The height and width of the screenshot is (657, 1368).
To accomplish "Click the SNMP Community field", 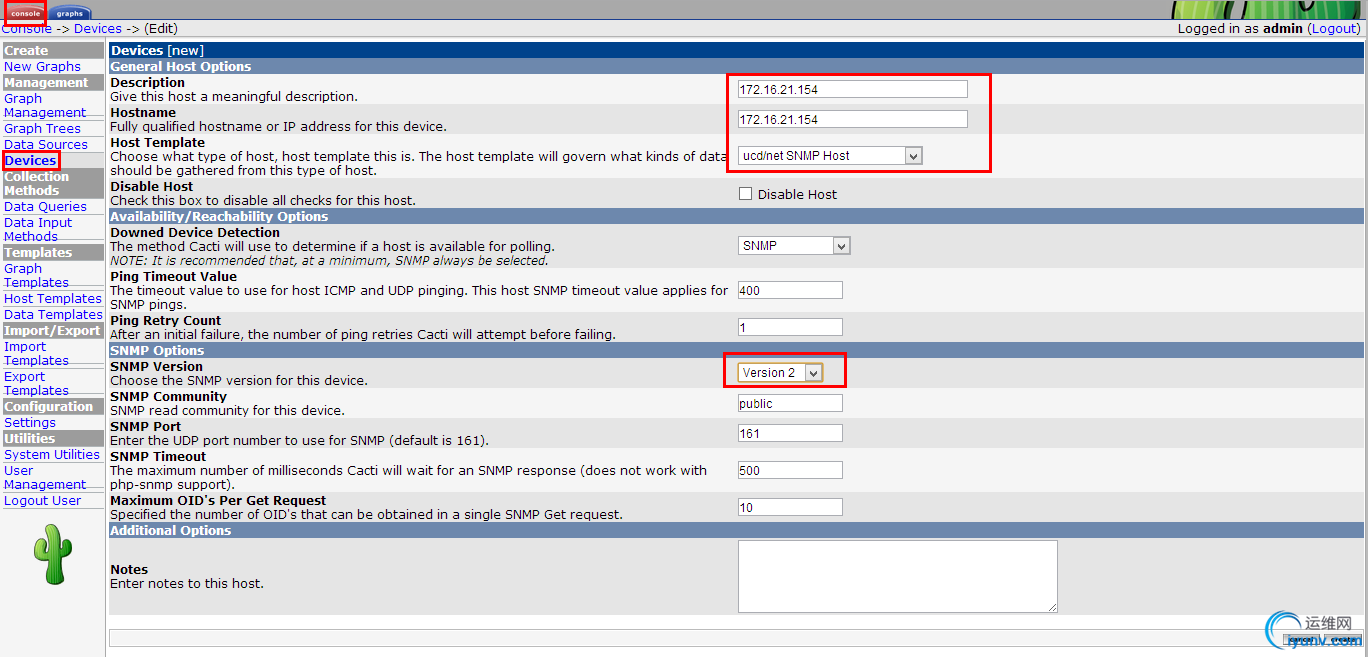I will click(790, 403).
